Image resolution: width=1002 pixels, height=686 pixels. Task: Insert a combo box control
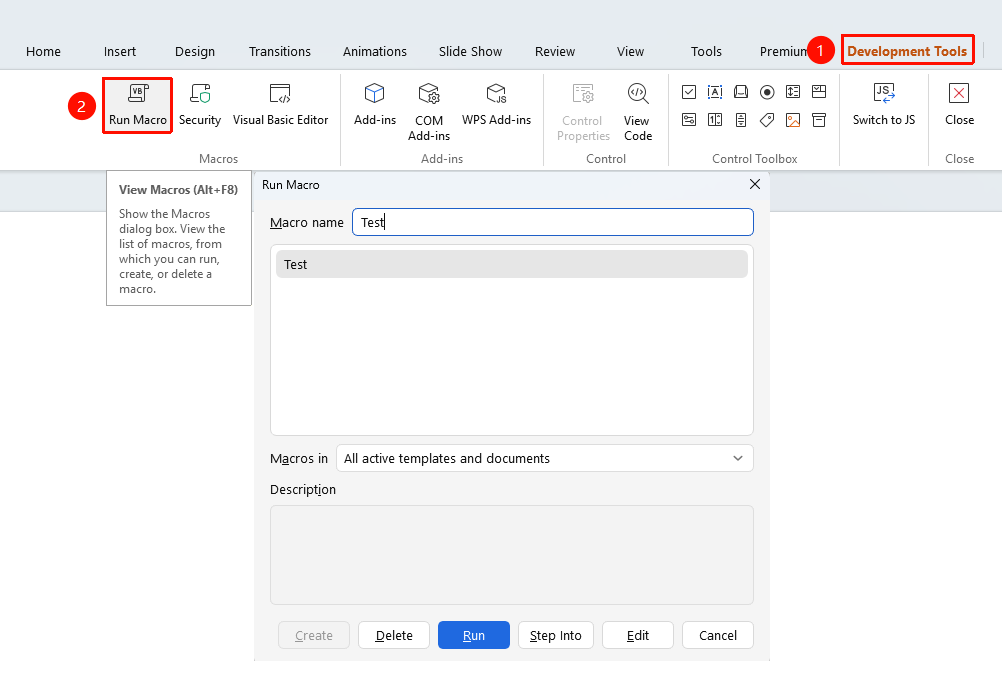tap(819, 92)
